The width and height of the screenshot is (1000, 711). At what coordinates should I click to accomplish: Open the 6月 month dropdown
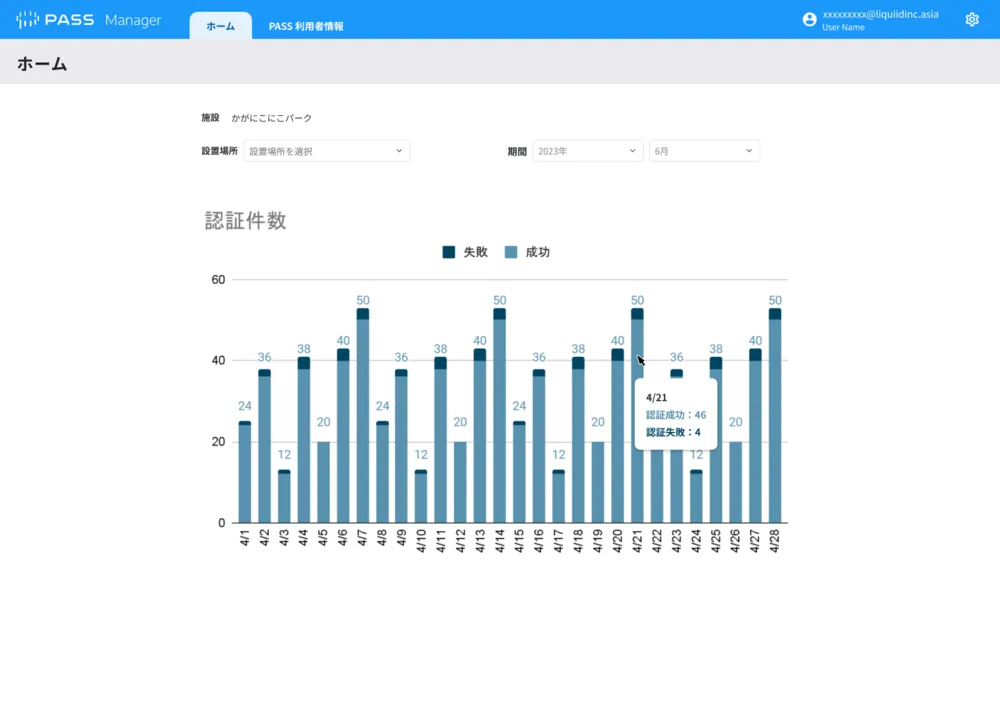(x=703, y=151)
